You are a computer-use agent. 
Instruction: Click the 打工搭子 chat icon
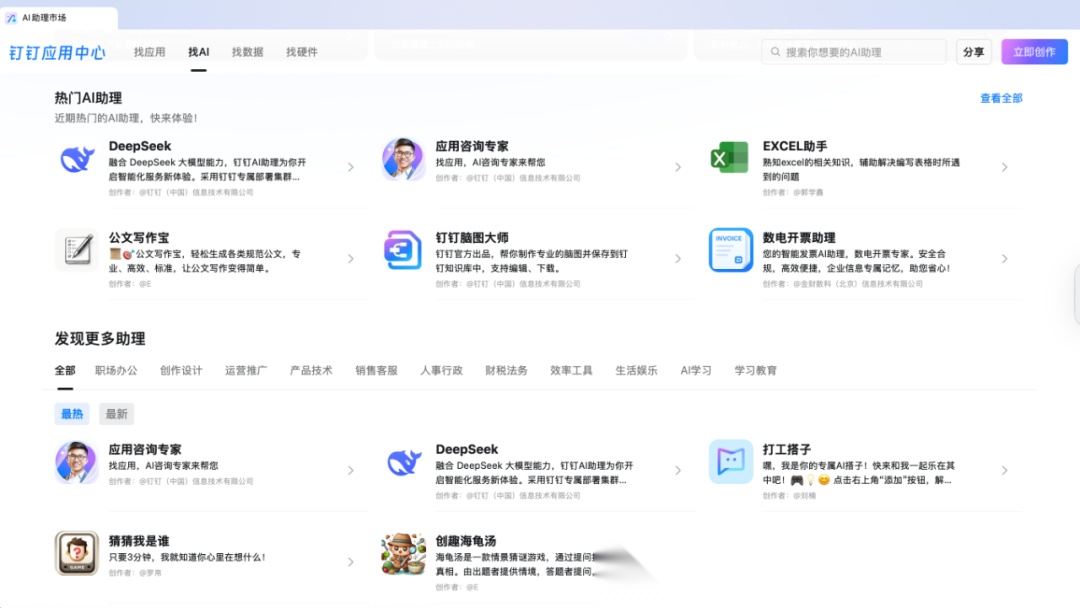click(x=730, y=461)
